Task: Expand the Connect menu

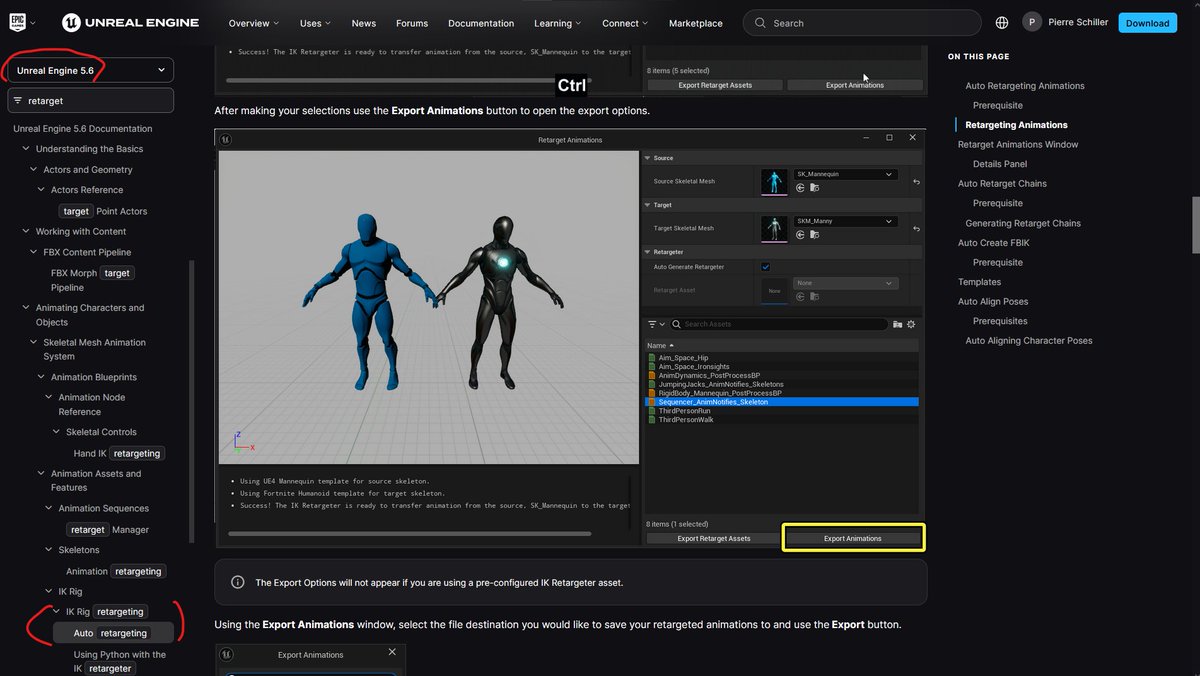Action: (x=625, y=23)
